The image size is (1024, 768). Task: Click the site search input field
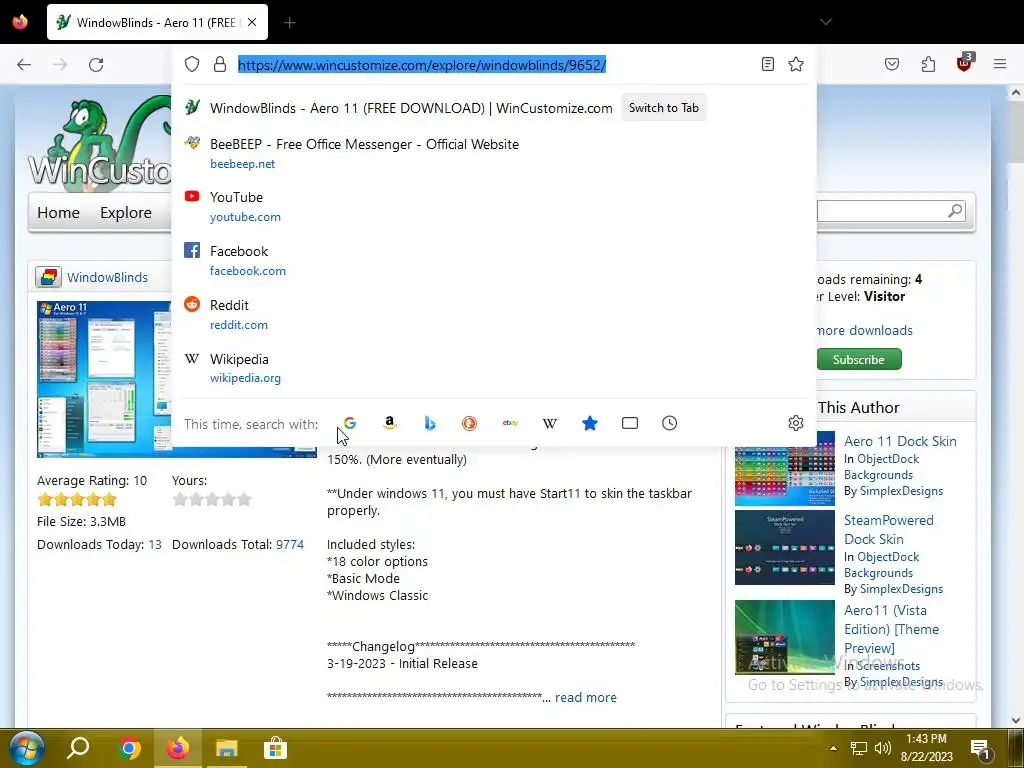click(882, 210)
